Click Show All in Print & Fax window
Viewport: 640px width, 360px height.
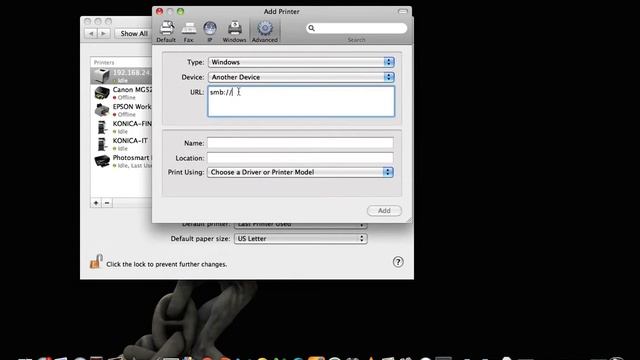click(x=134, y=33)
